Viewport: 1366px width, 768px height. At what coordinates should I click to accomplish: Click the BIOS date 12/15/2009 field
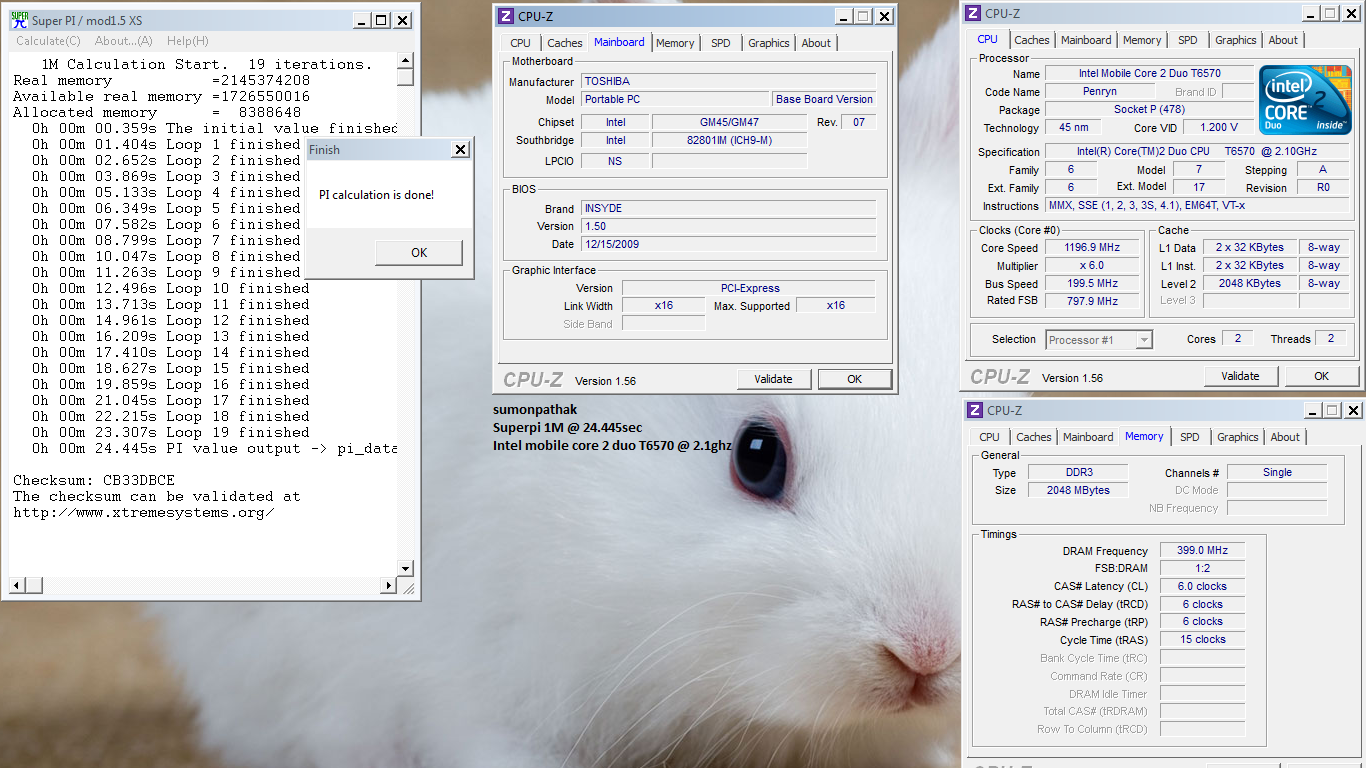tap(728, 244)
